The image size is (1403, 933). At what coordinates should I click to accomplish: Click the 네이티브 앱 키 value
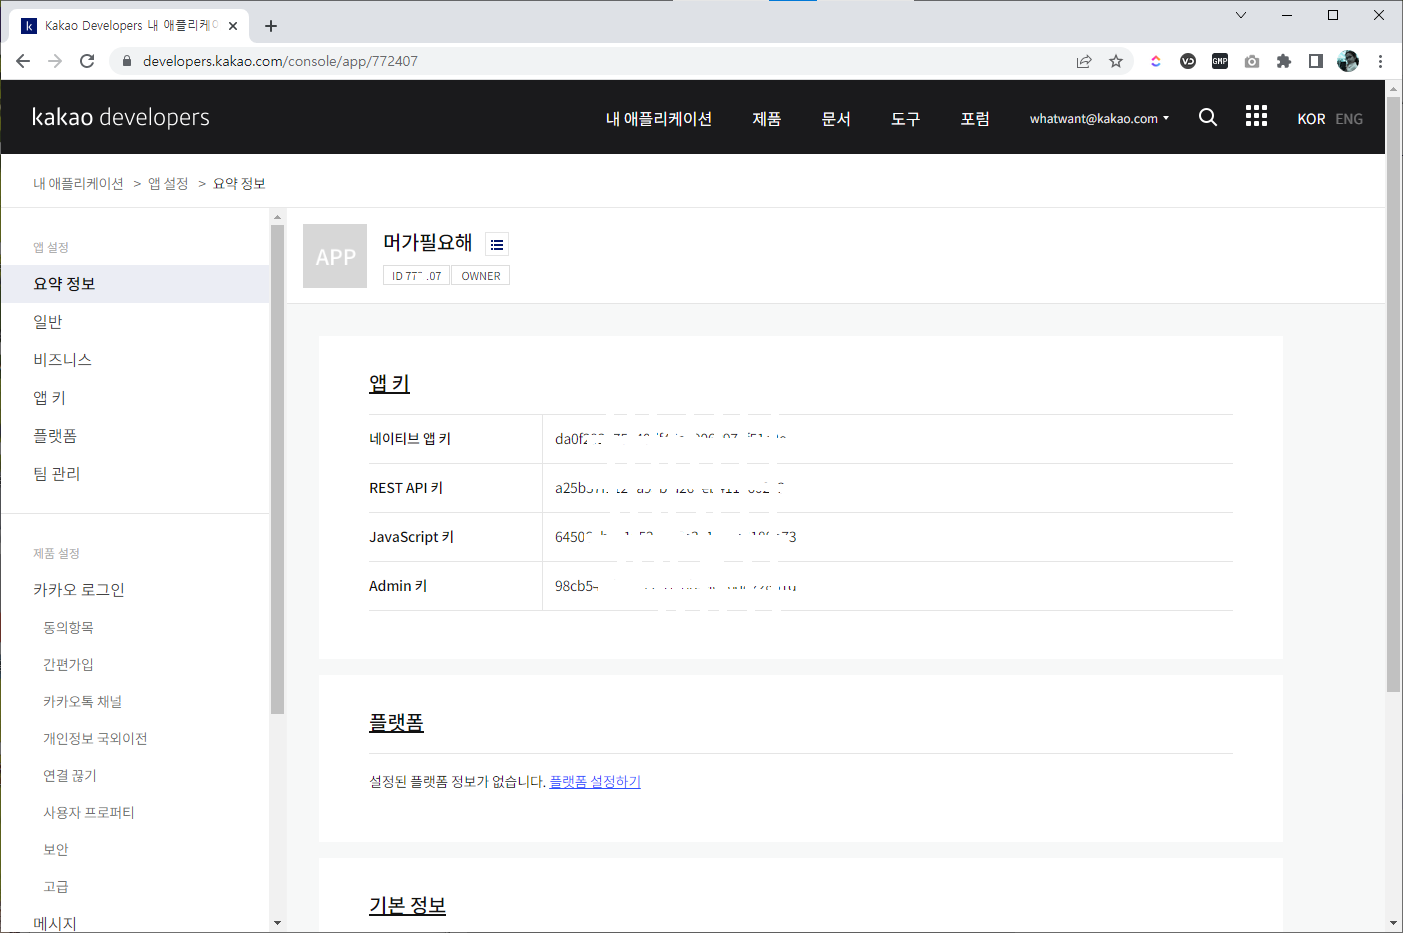pos(671,439)
